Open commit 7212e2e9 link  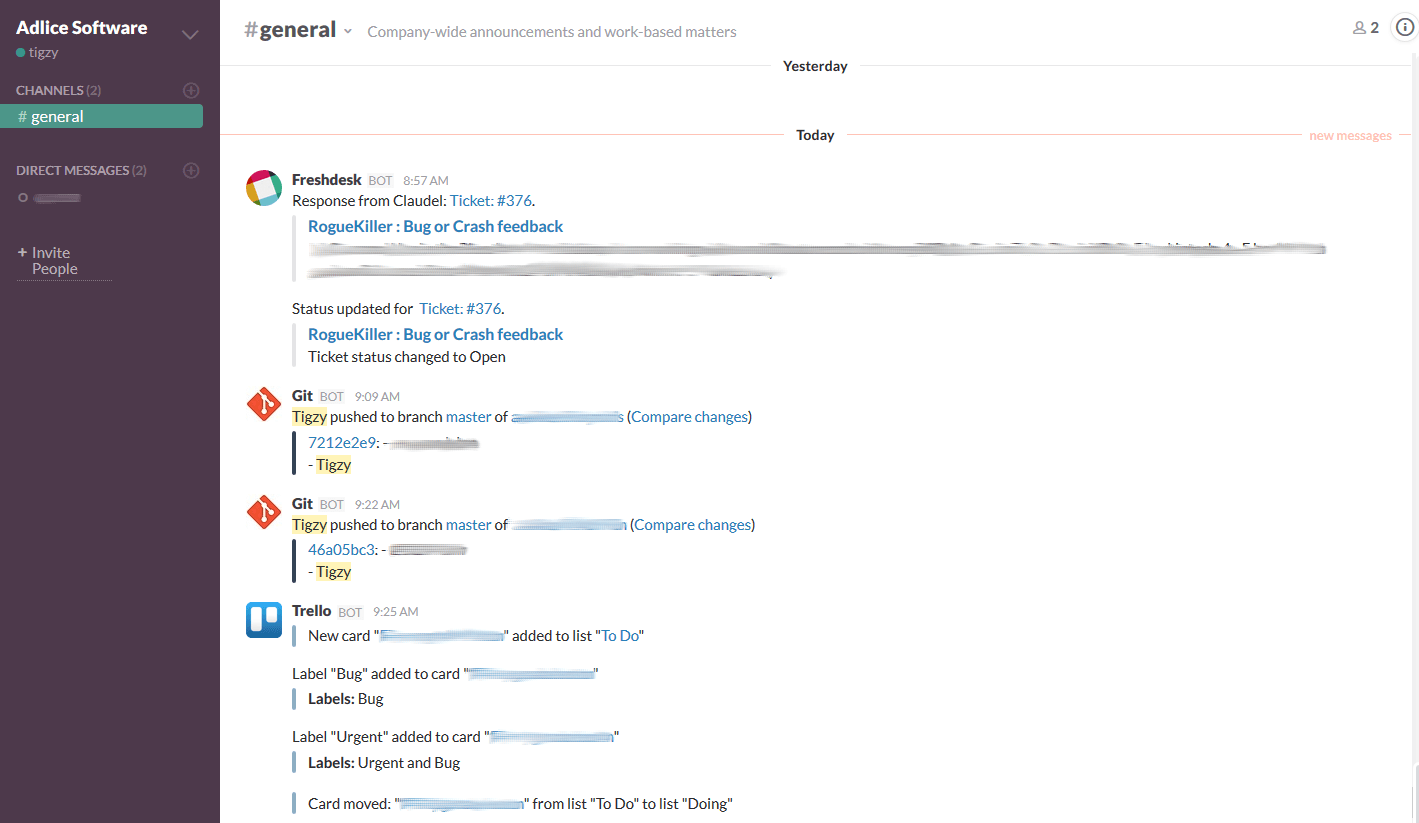coord(341,443)
